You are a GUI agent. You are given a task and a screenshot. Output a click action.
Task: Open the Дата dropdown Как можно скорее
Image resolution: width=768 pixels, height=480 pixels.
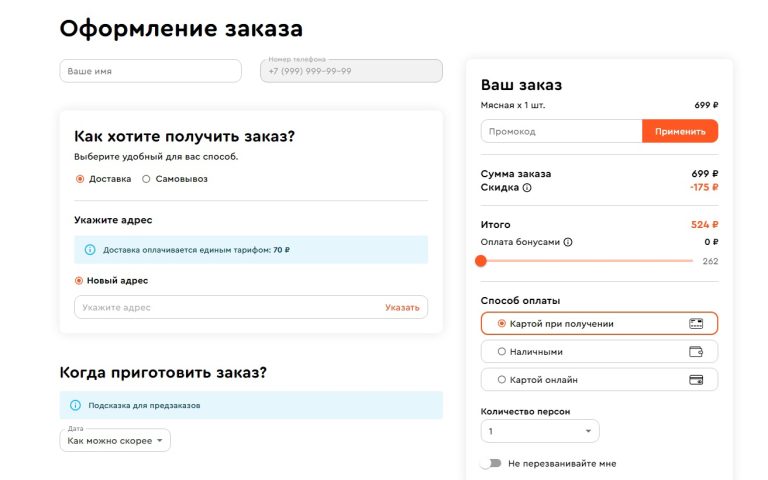point(115,440)
